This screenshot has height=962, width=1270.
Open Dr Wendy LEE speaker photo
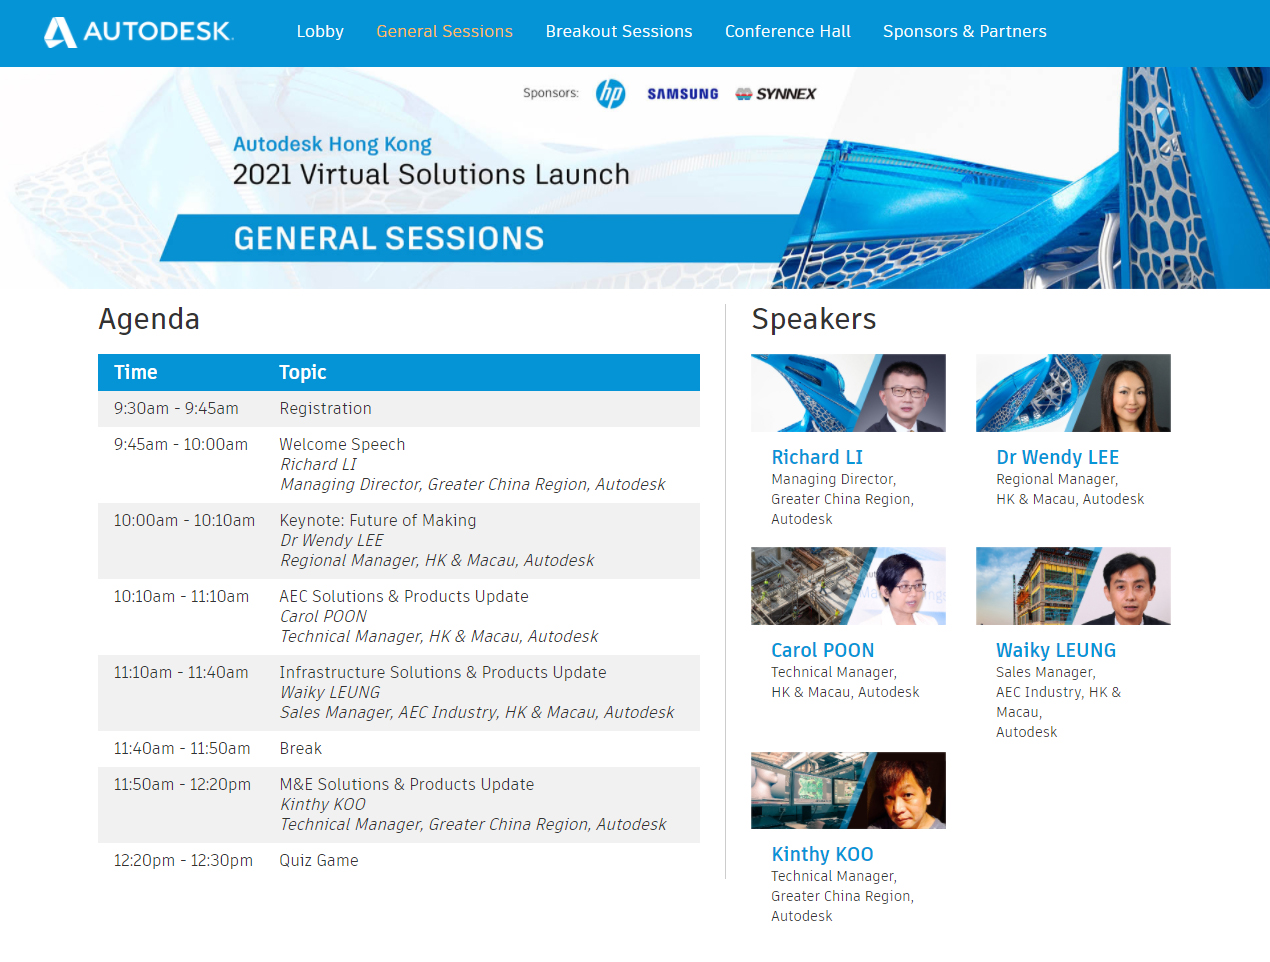click(x=1073, y=393)
